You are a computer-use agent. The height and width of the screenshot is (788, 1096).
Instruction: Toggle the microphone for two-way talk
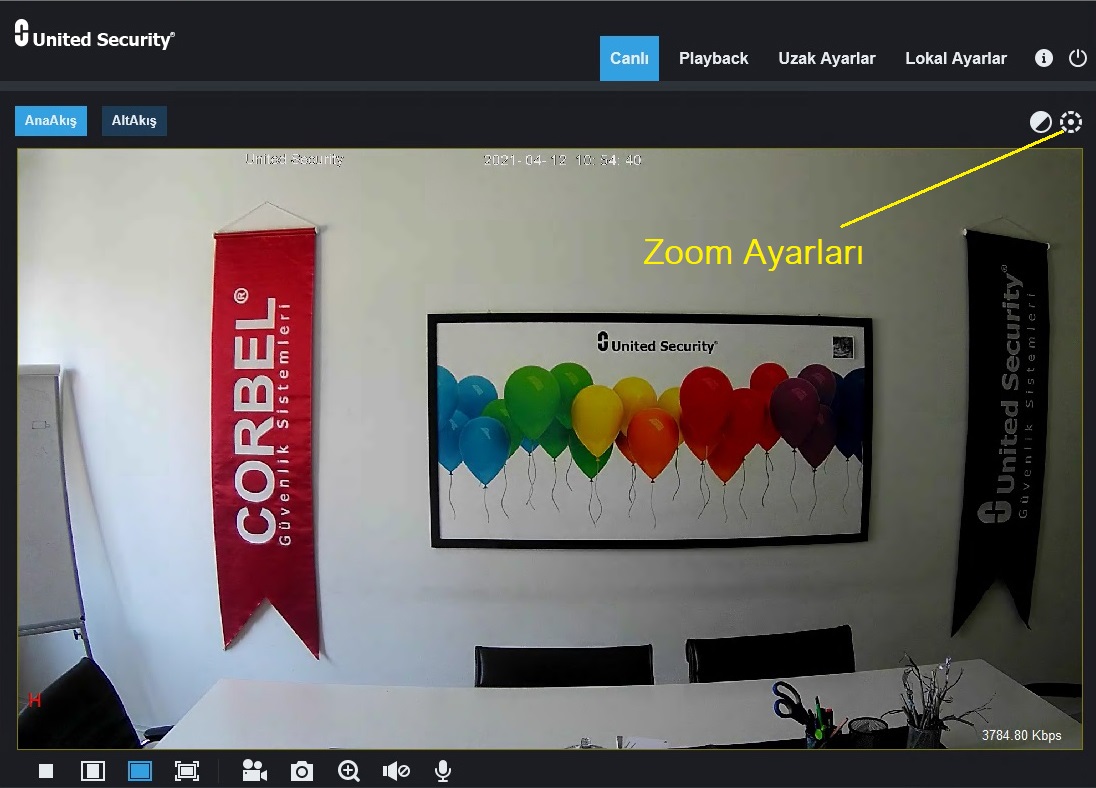coord(442,771)
